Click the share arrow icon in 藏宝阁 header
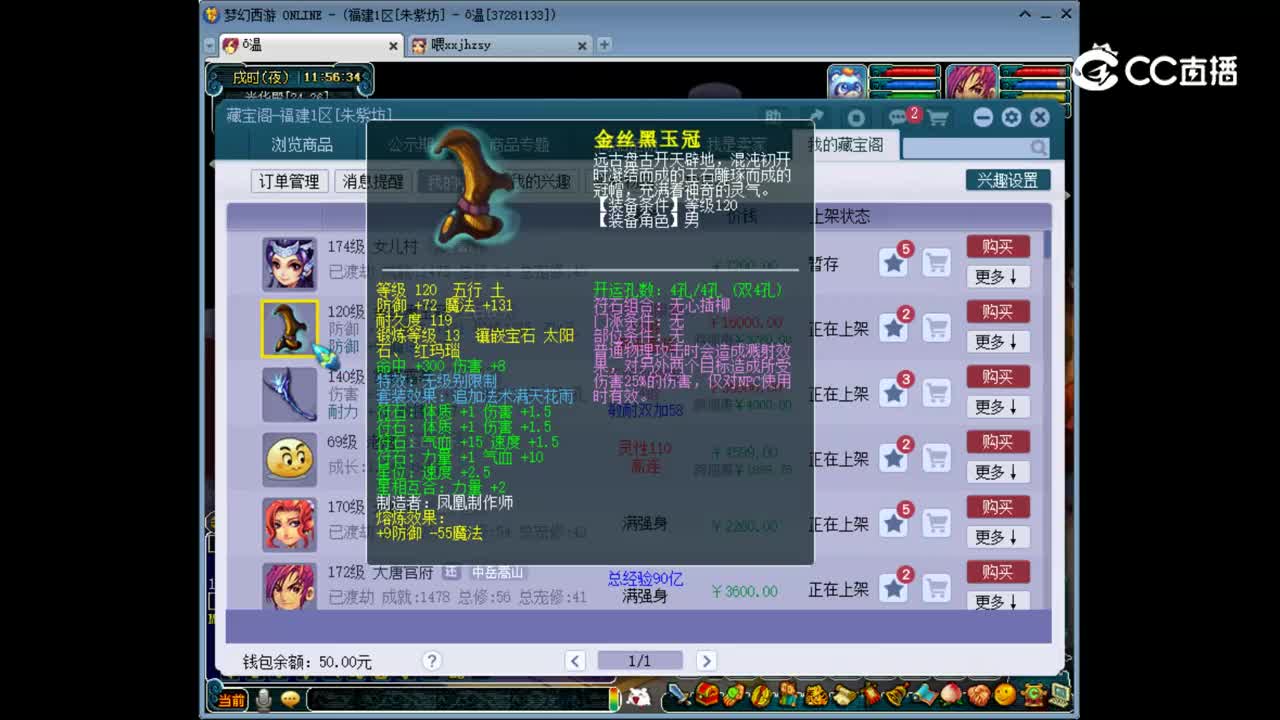 (x=816, y=117)
